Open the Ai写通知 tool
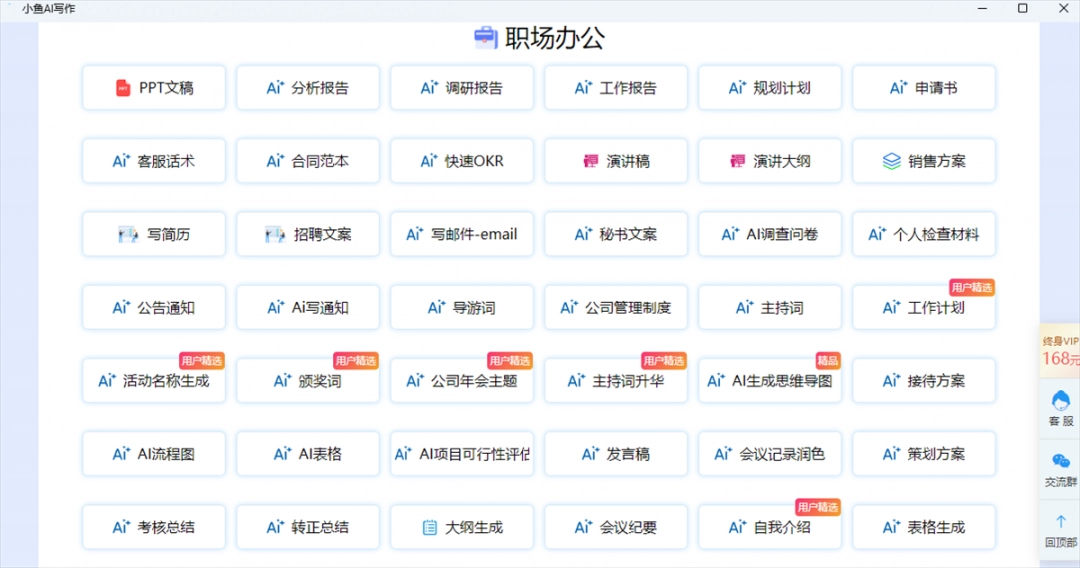This screenshot has height=568, width=1080. click(308, 307)
